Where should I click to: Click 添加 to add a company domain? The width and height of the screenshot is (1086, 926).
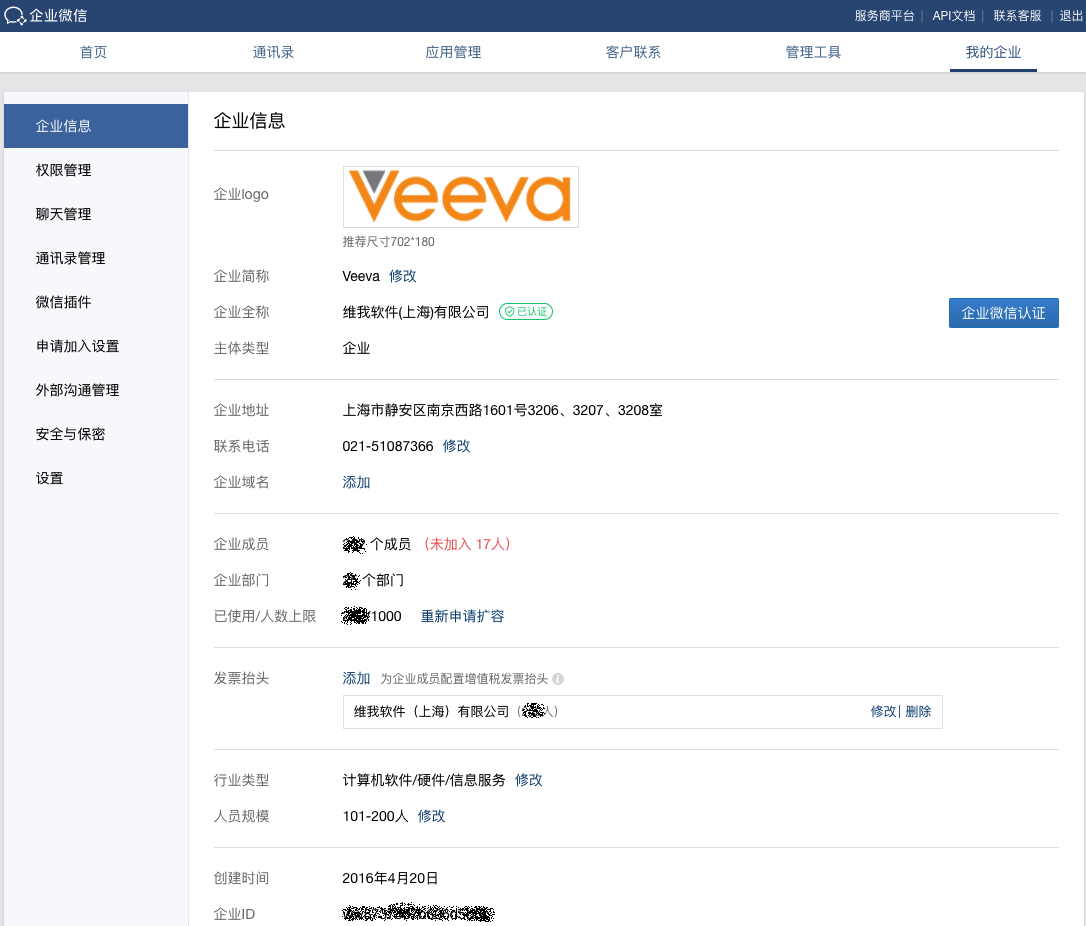point(357,482)
